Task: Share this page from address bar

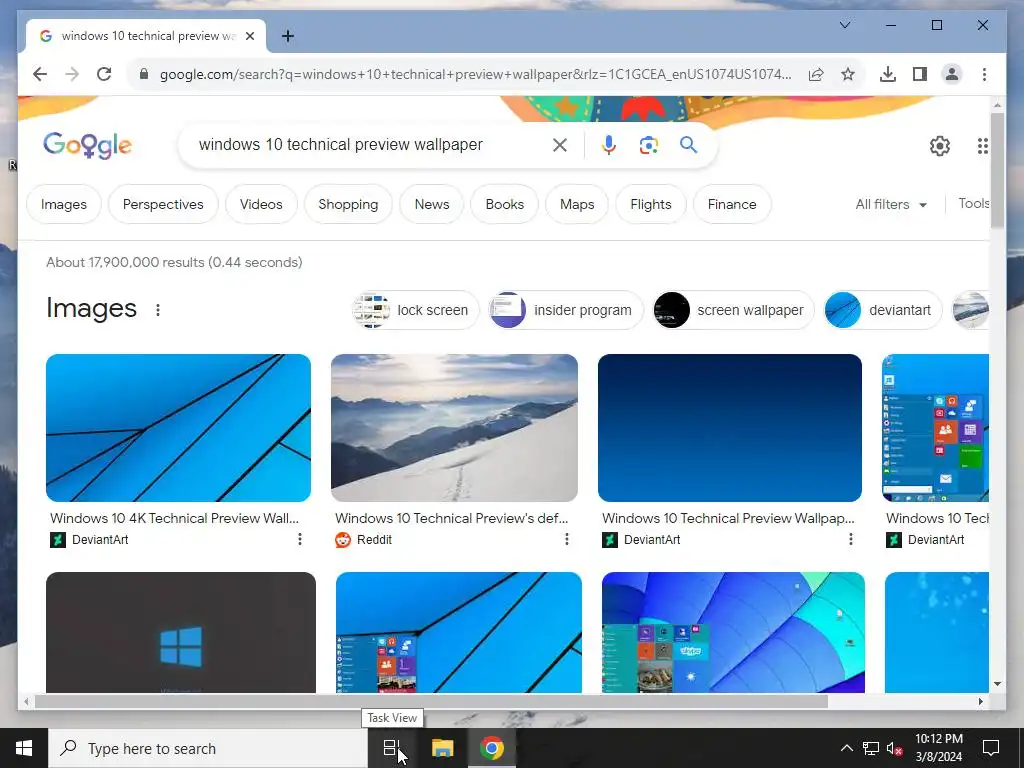Action: (x=816, y=74)
